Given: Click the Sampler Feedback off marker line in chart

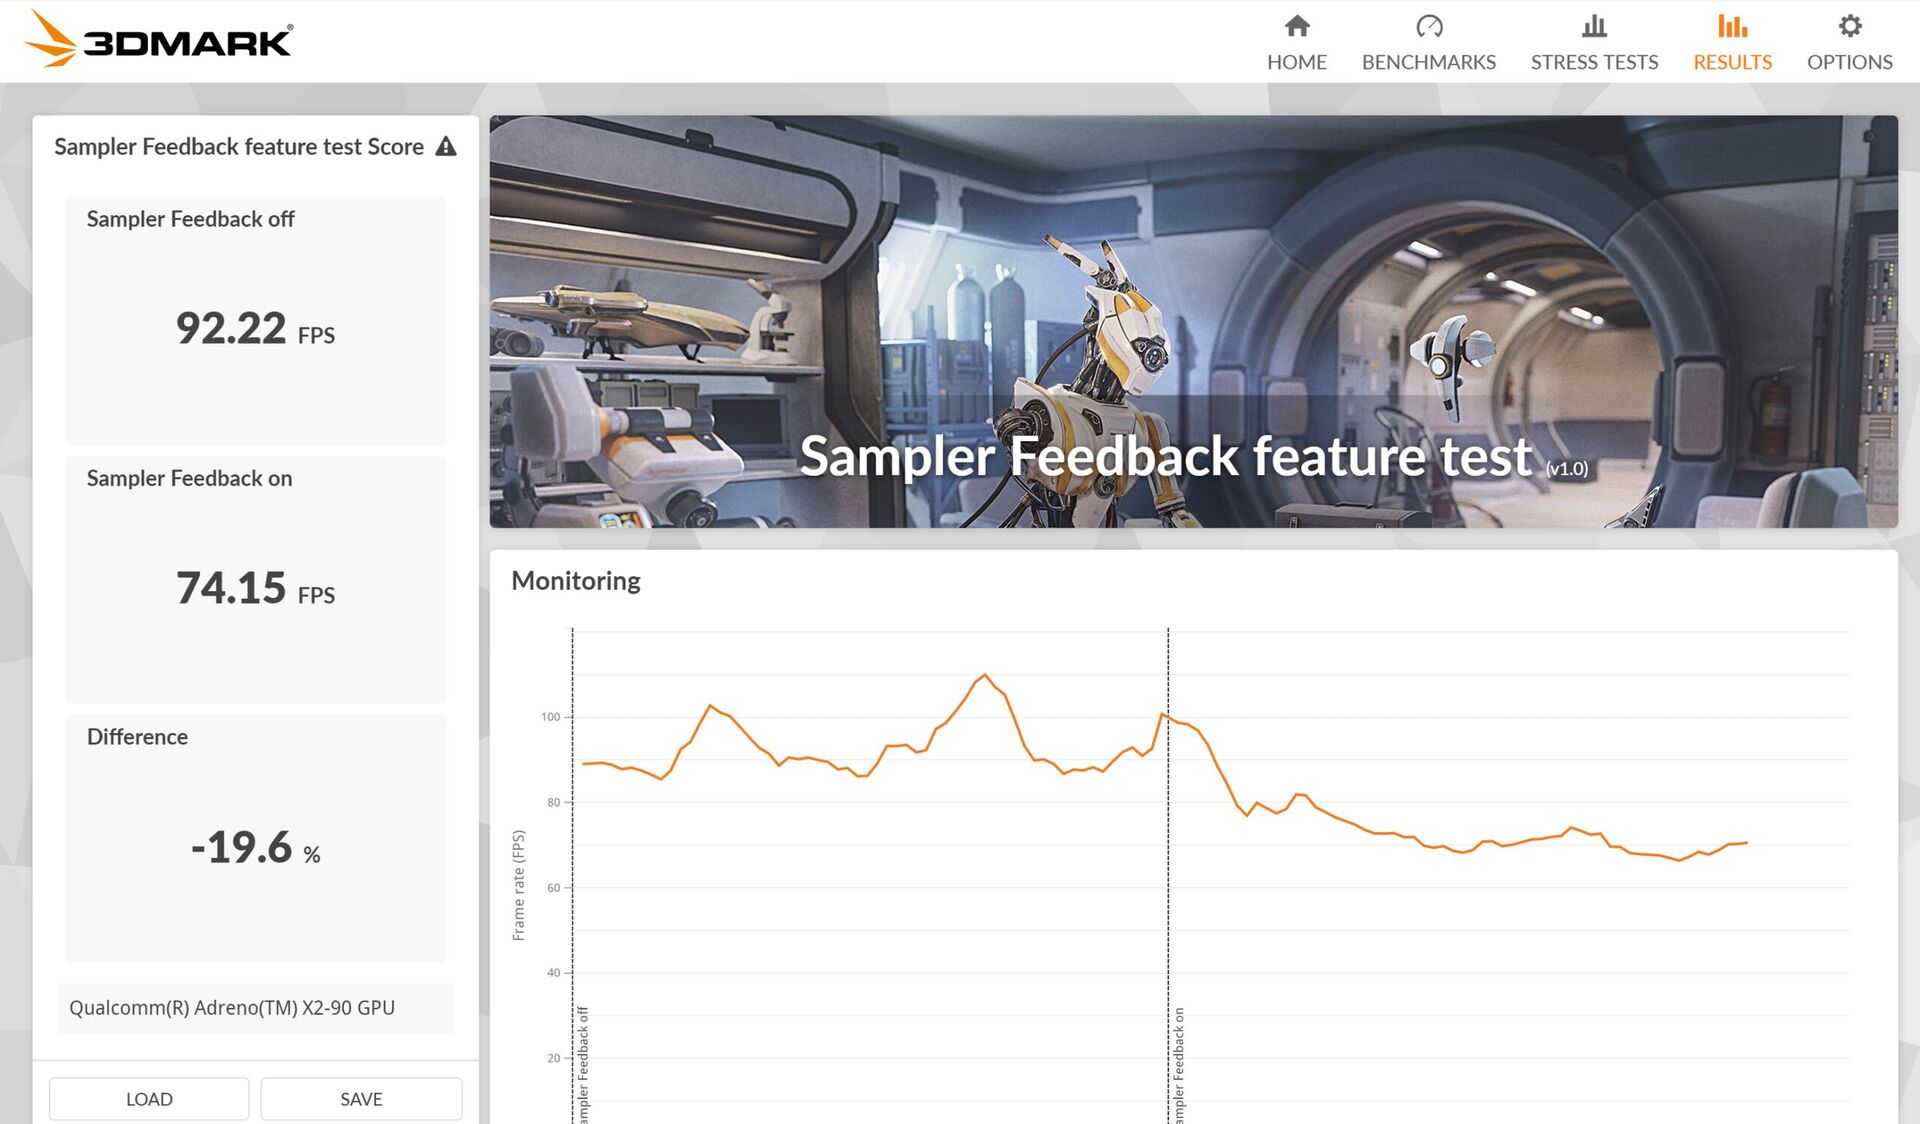Looking at the screenshot, I should (x=572, y=875).
